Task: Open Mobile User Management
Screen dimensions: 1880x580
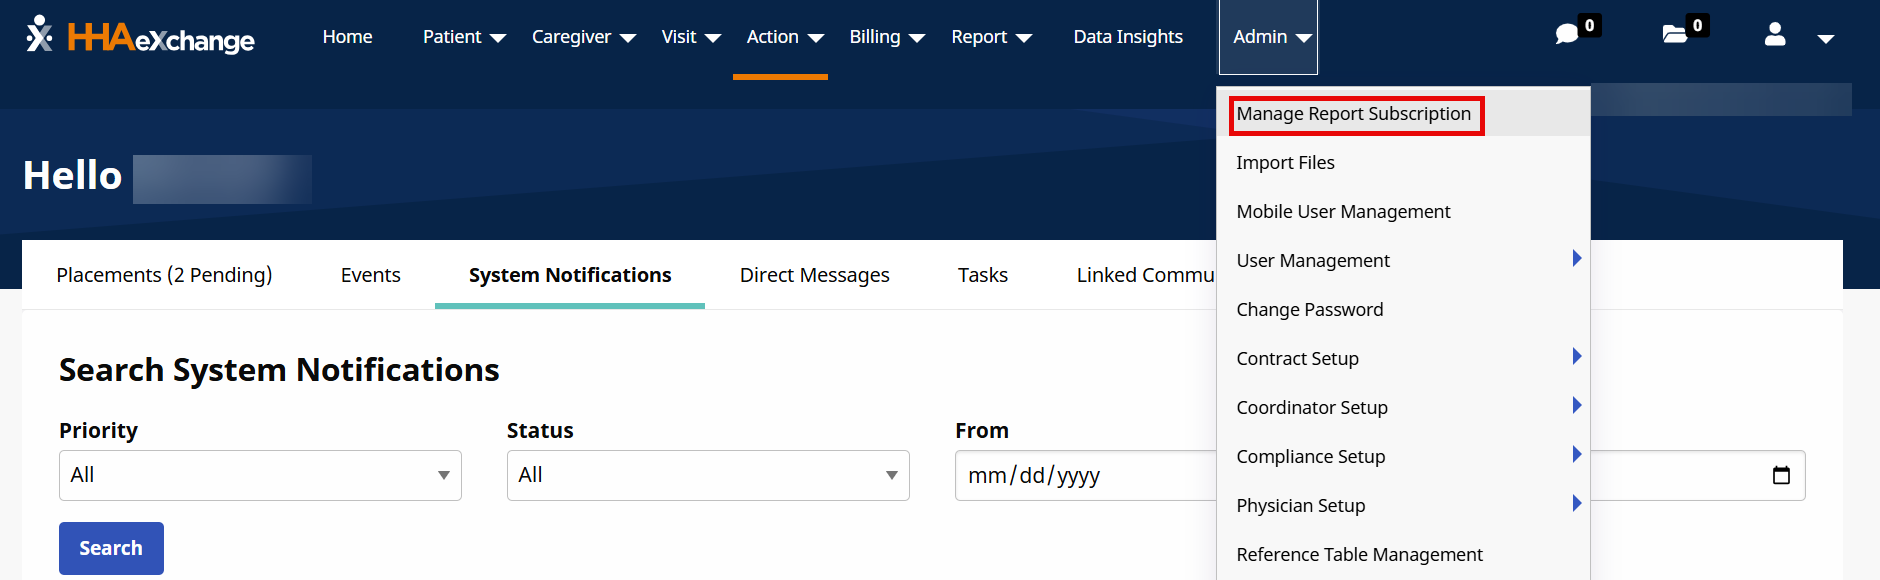Action: click(x=1343, y=212)
